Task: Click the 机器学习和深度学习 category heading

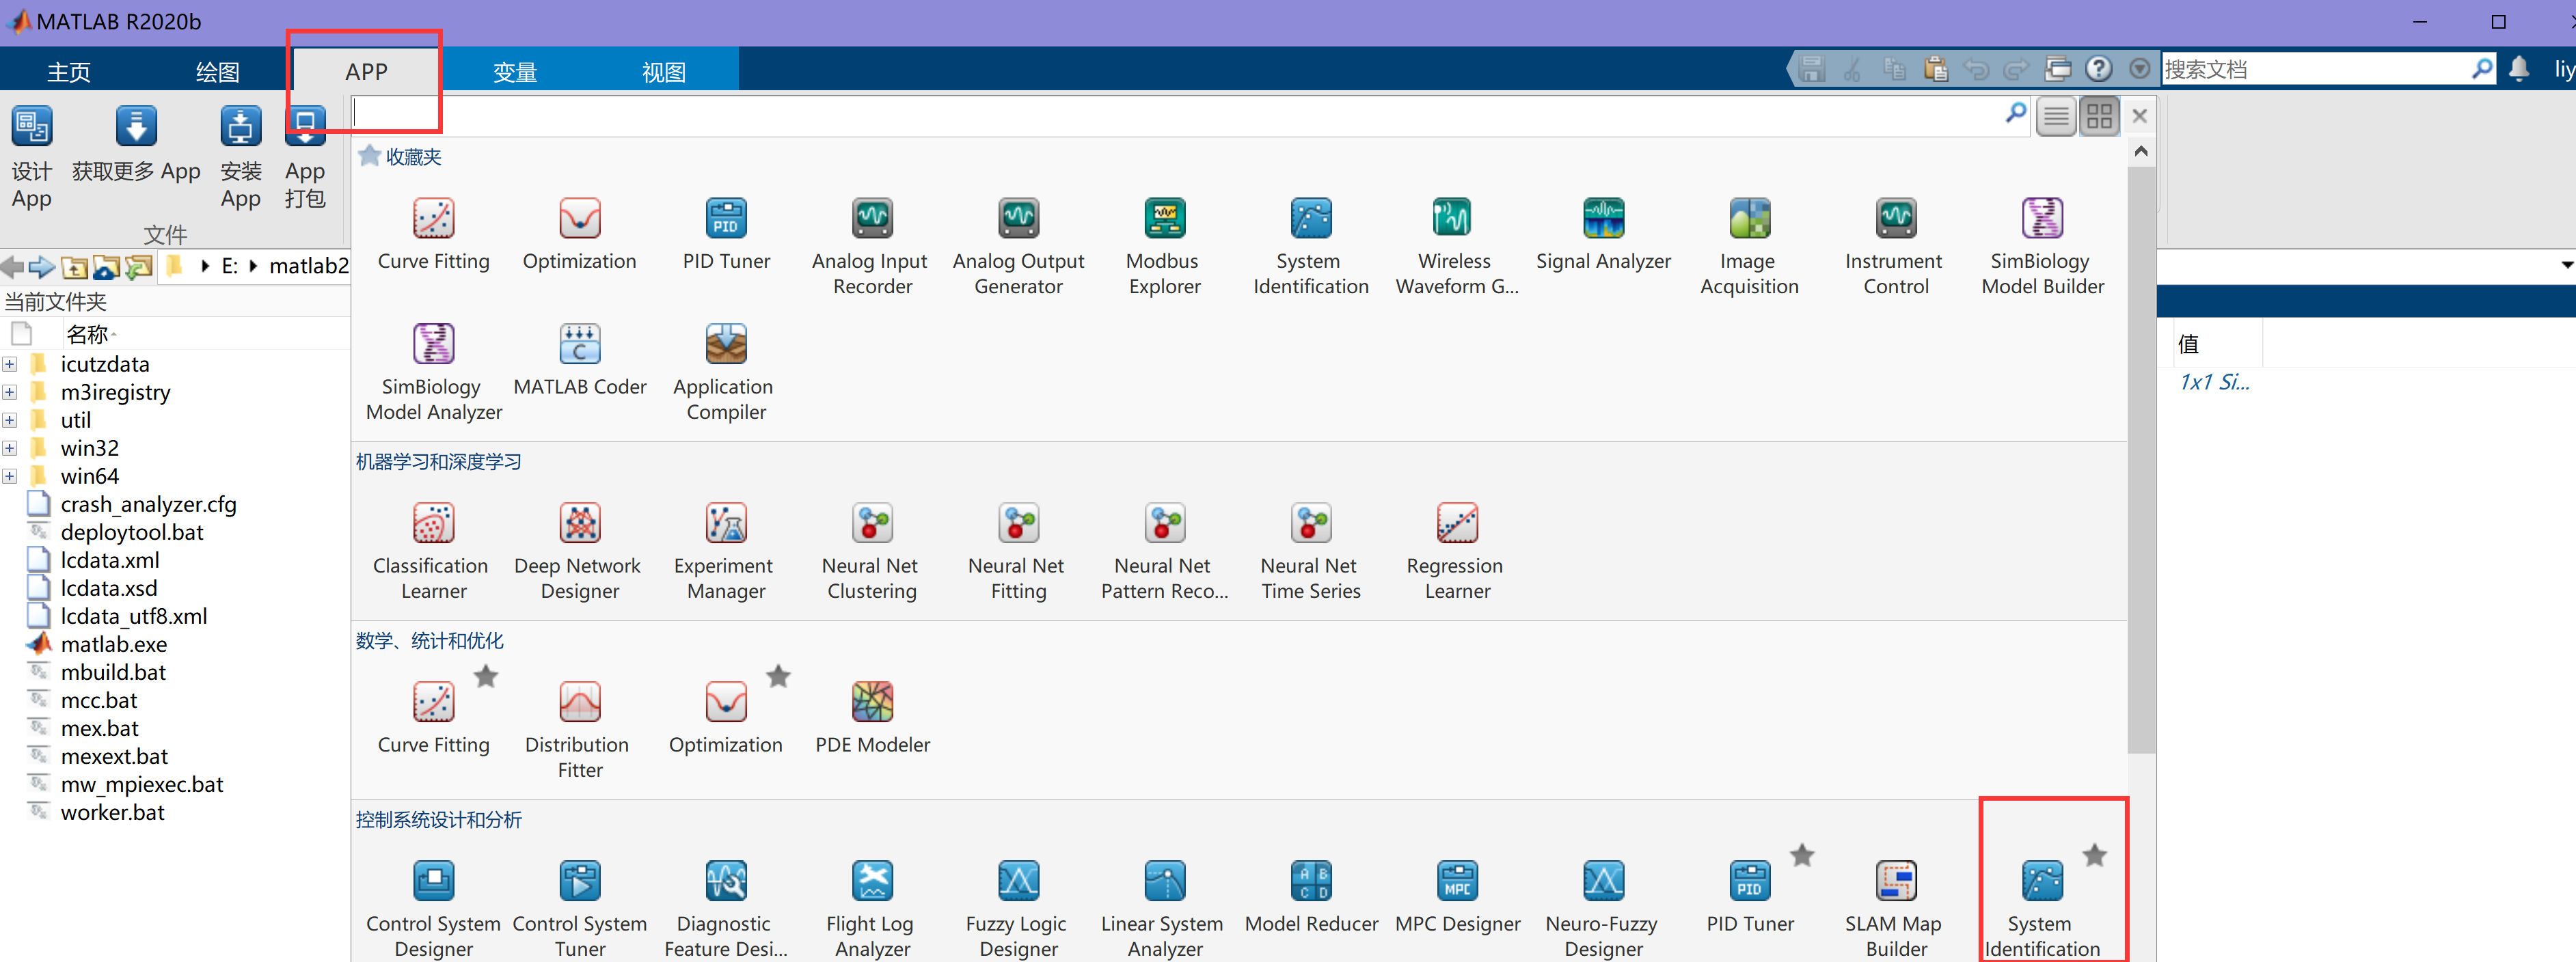Action: click(x=438, y=462)
